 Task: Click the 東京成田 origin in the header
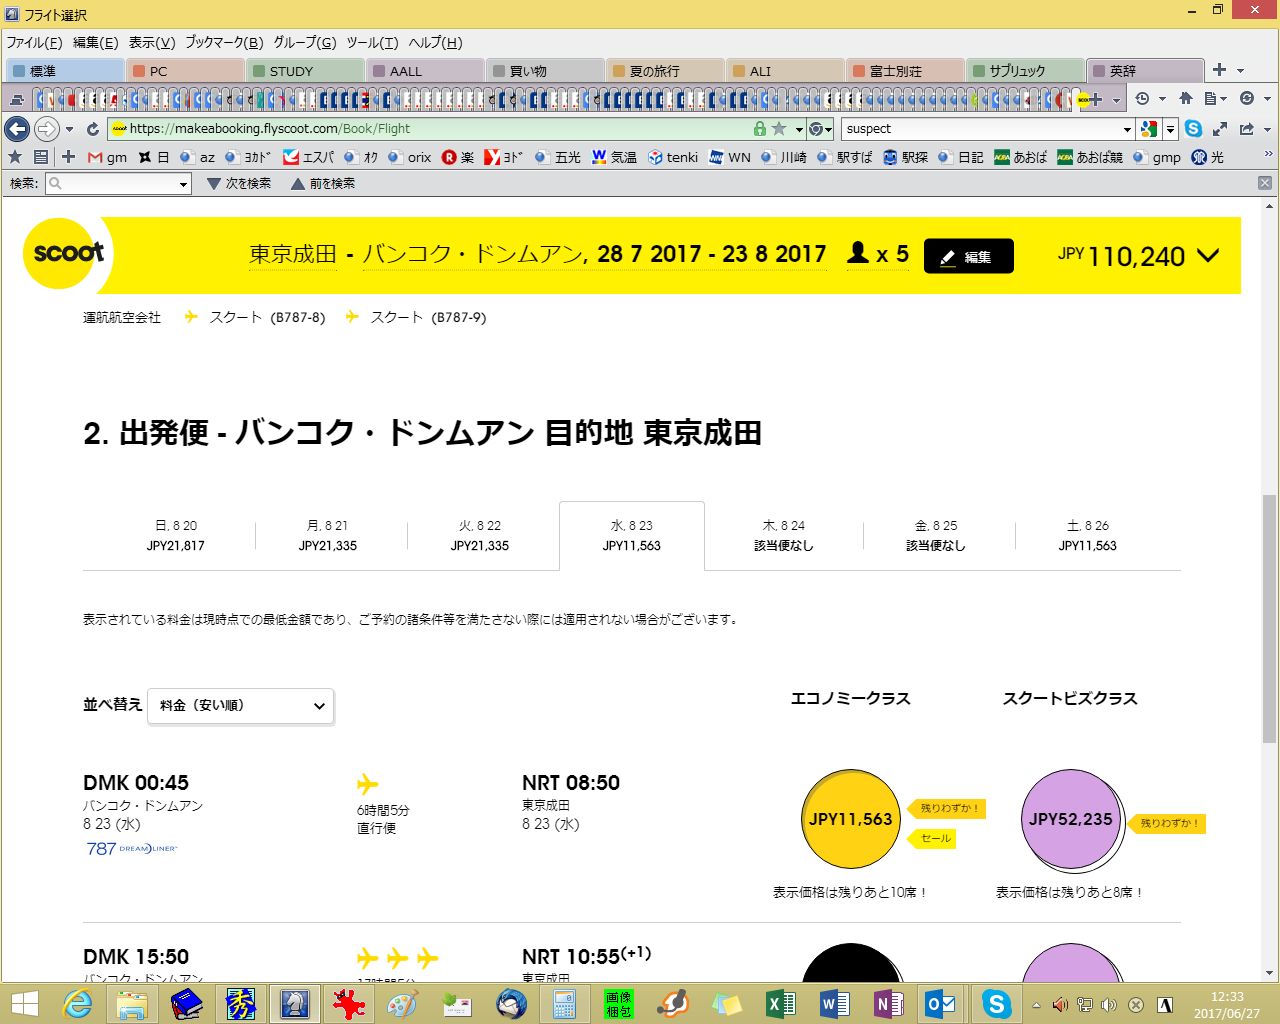pos(293,254)
